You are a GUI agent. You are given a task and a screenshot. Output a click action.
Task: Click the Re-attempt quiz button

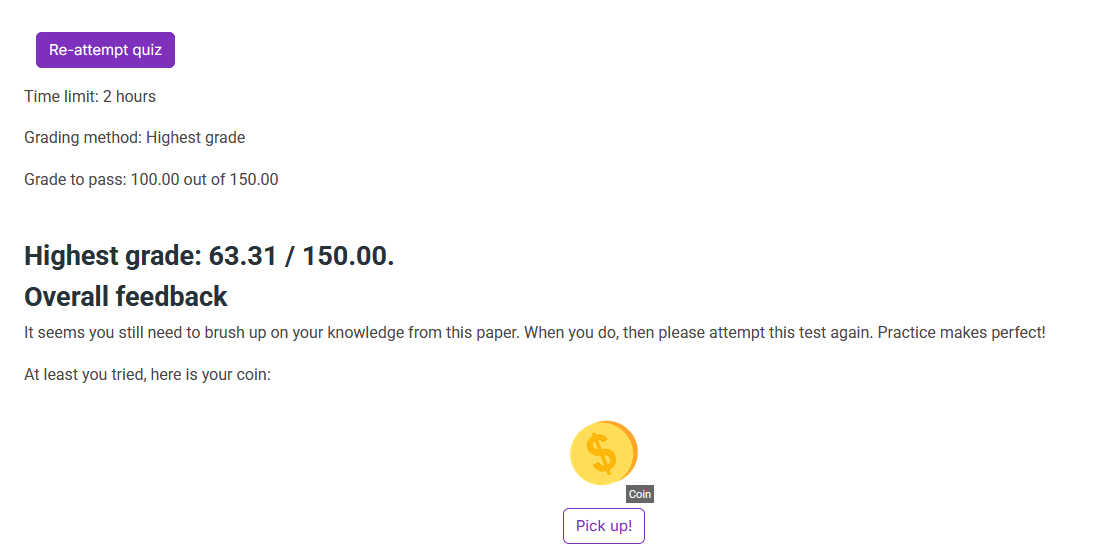(x=105, y=50)
